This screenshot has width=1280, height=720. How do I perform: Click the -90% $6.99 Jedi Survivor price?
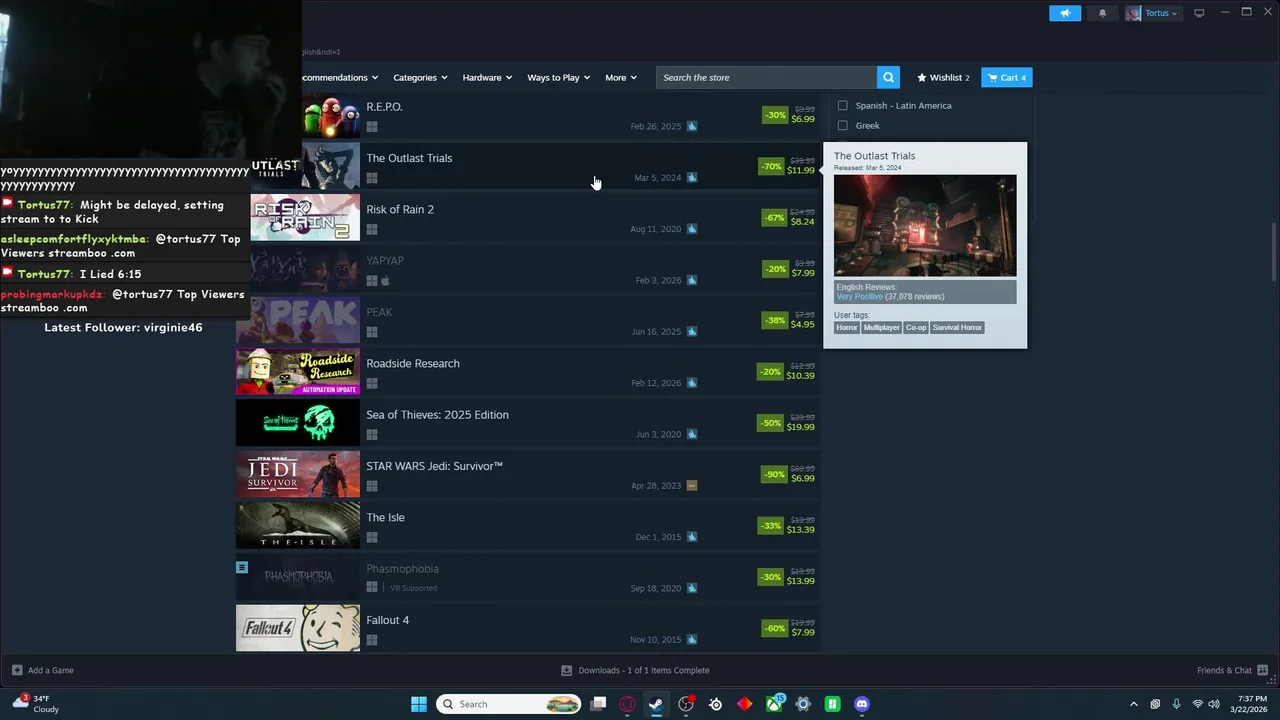click(788, 474)
